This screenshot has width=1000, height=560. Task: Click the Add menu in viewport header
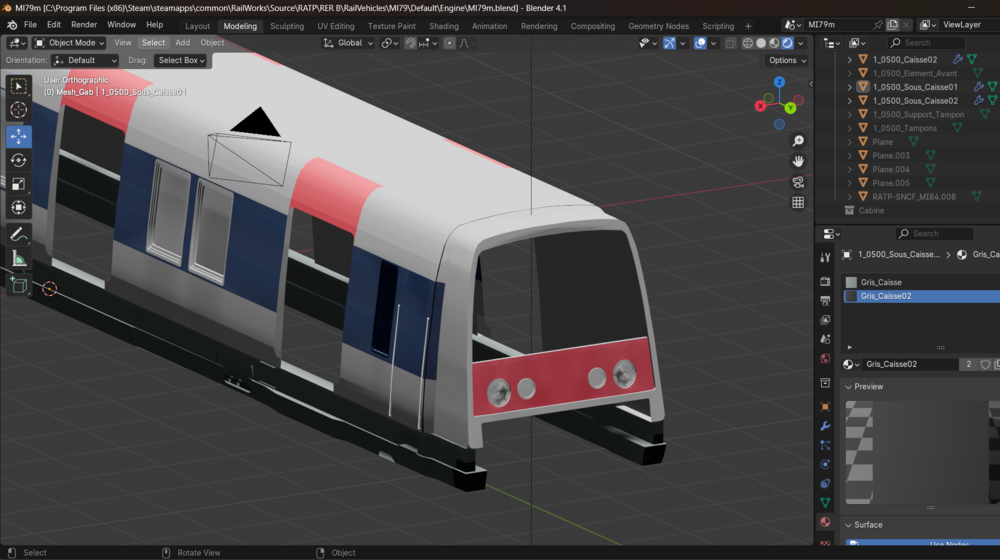coord(182,43)
